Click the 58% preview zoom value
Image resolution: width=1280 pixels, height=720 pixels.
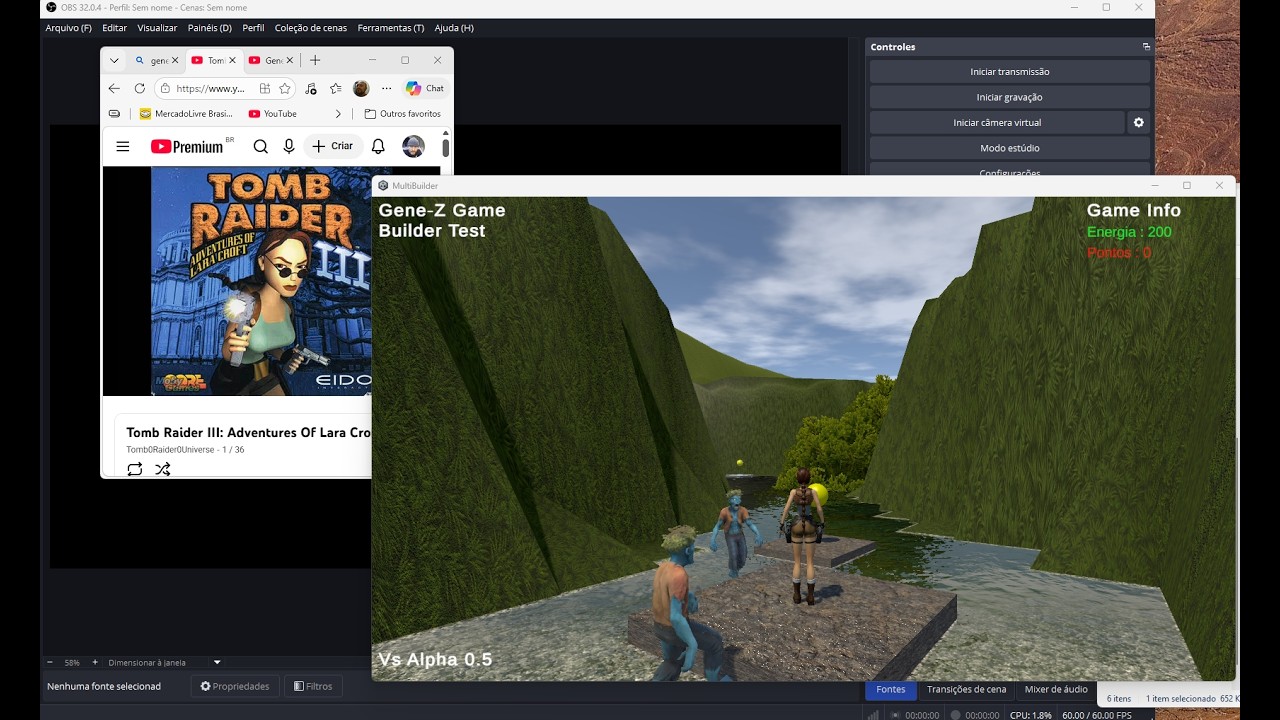tap(72, 662)
